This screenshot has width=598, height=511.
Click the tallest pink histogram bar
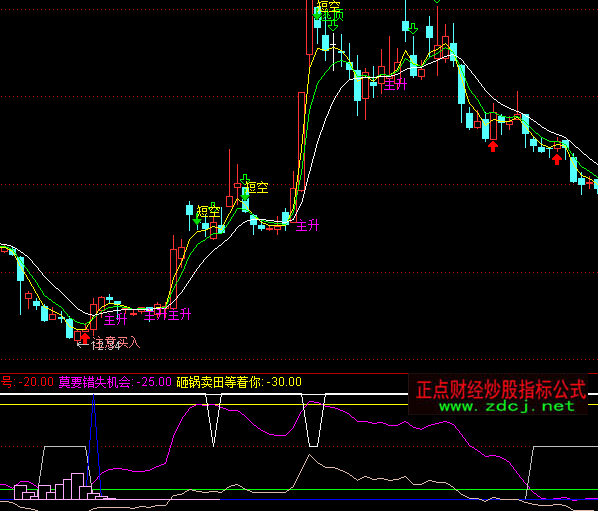[77, 486]
